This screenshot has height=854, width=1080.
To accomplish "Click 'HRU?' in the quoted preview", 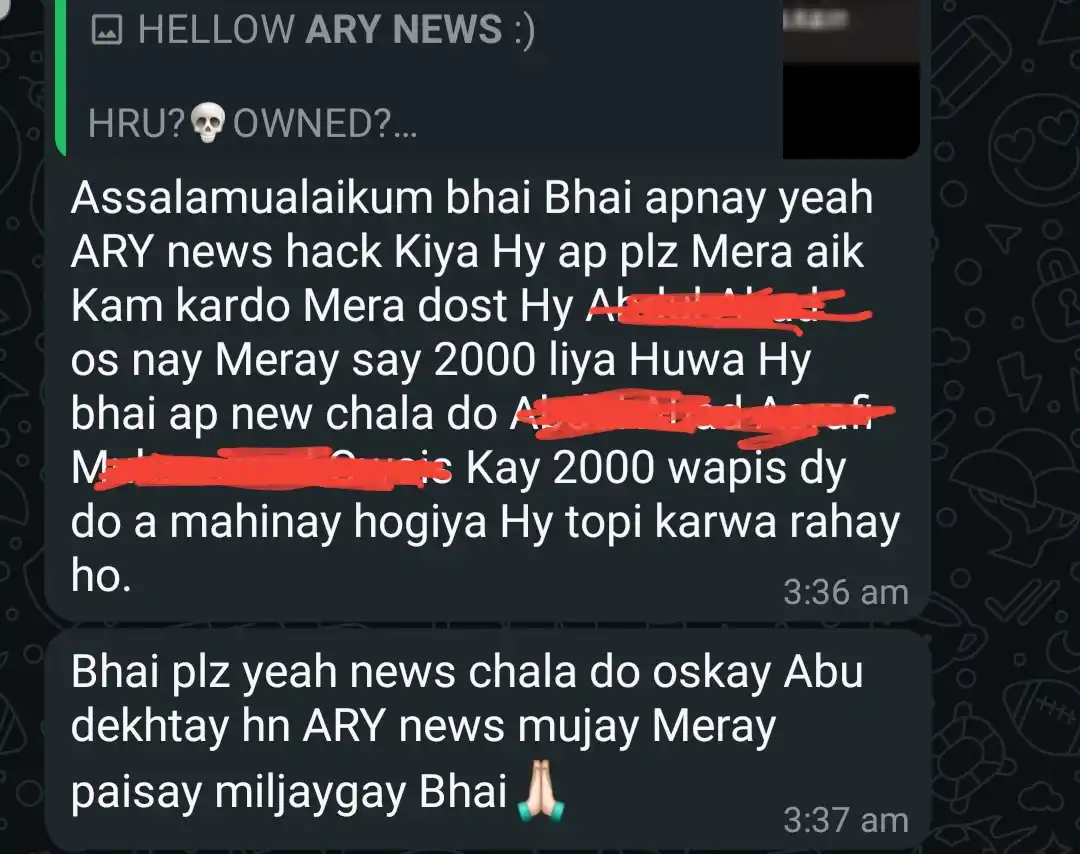I will 136,124.
